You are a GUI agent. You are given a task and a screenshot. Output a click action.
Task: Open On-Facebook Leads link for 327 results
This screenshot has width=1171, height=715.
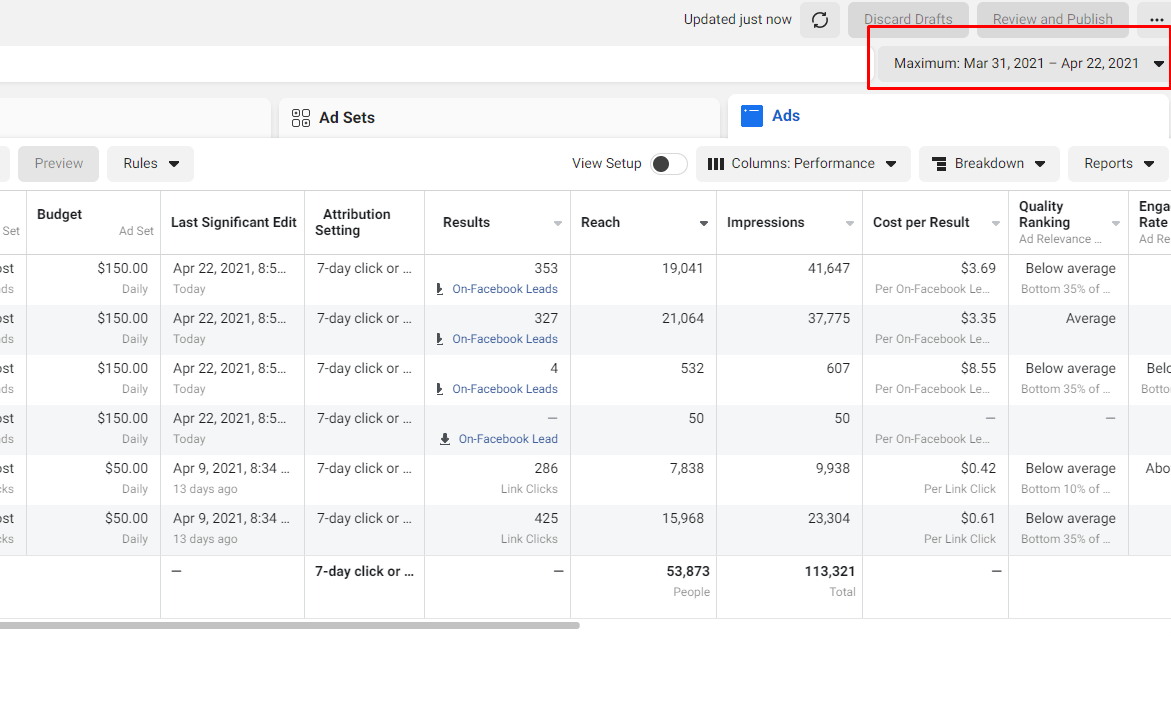504,339
